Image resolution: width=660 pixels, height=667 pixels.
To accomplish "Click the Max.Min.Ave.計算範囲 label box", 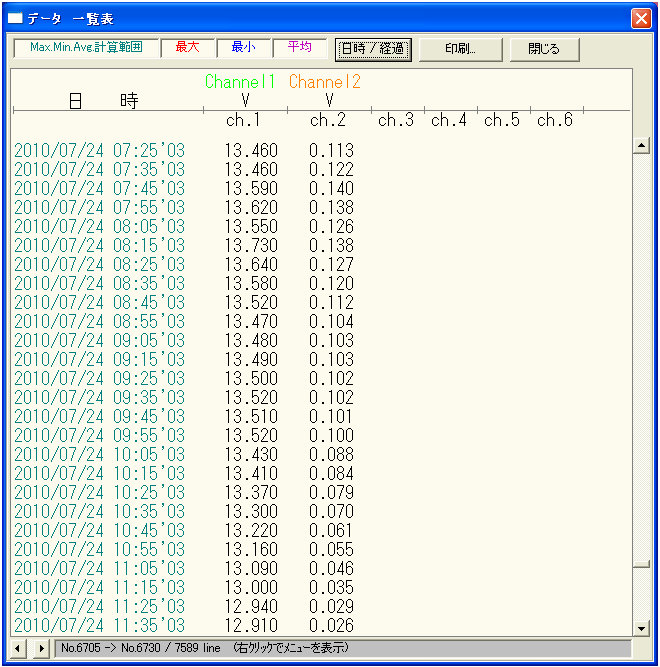I will (86, 48).
